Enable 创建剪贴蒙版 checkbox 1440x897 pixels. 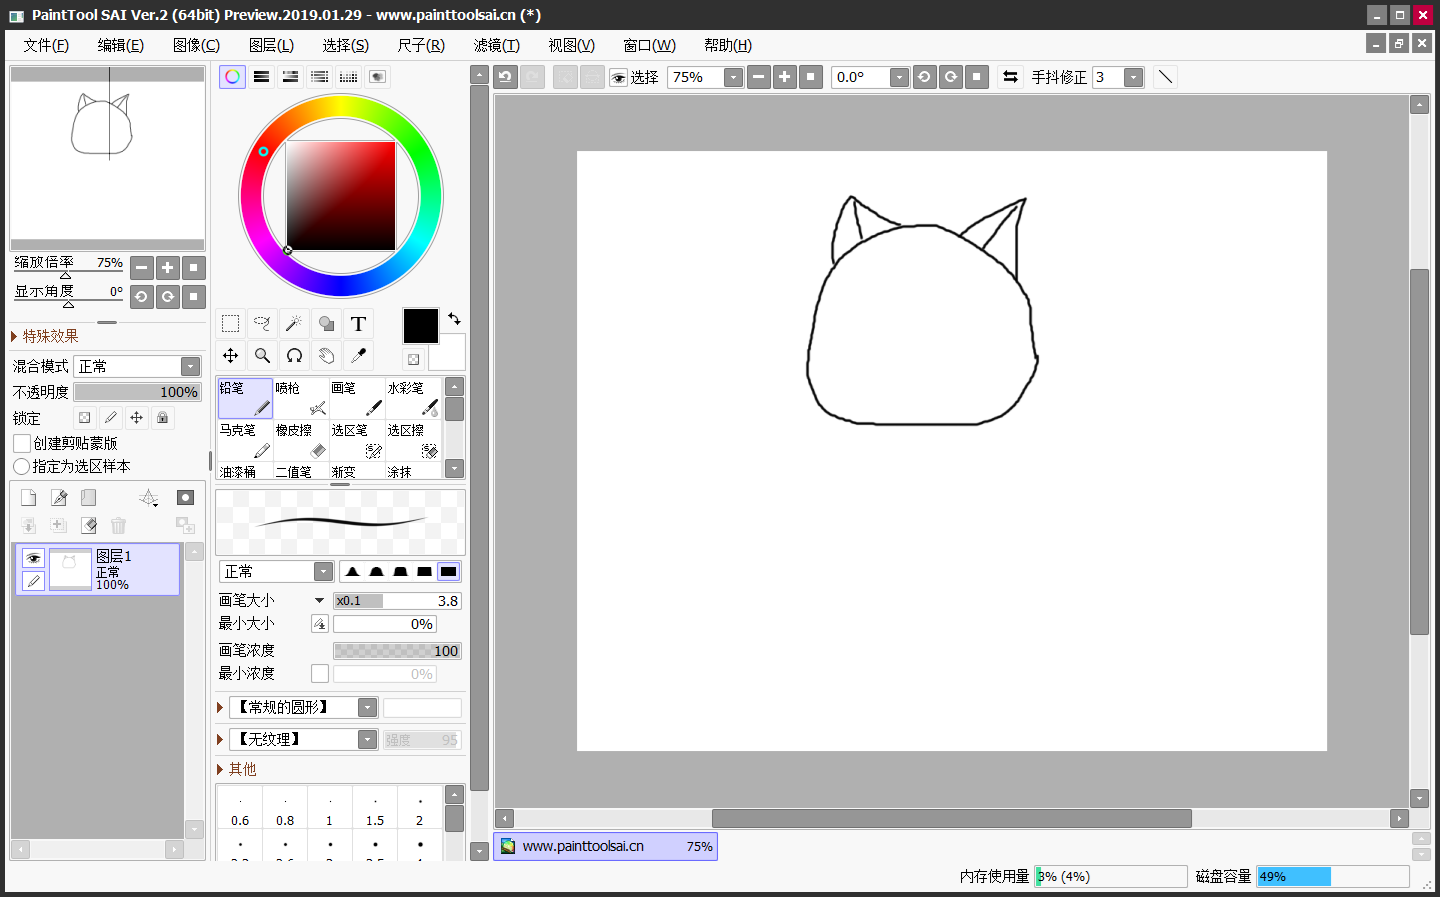click(22, 443)
